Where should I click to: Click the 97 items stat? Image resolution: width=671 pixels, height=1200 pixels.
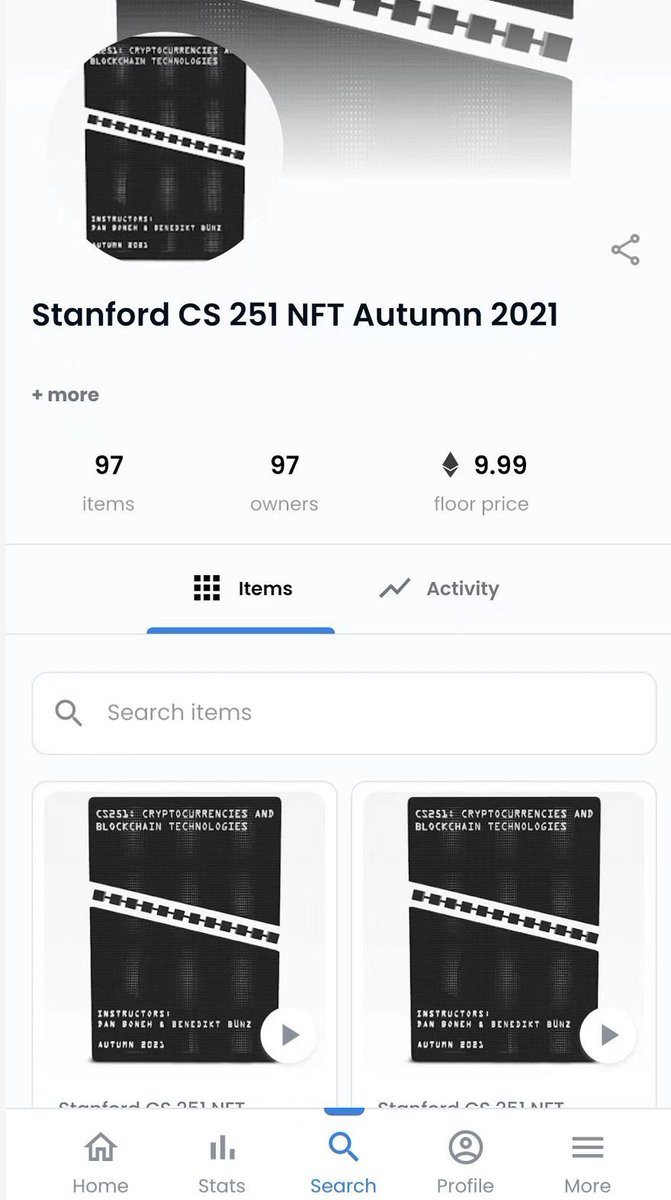[108, 482]
